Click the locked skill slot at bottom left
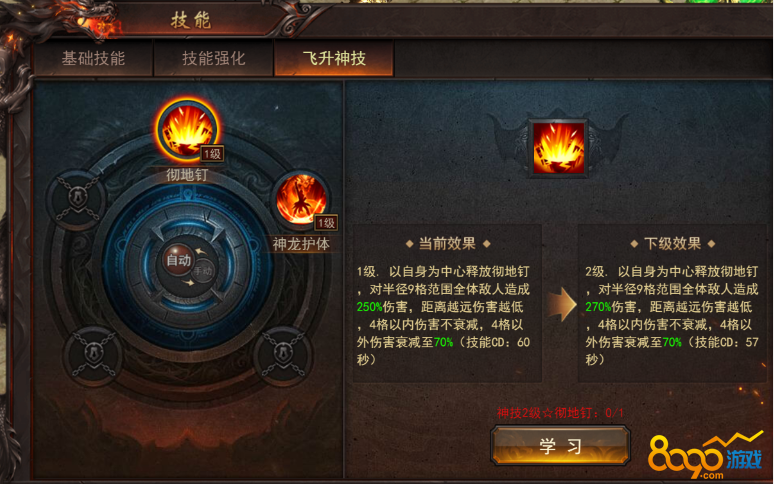Screen dimensions: 774x484 click(93, 355)
